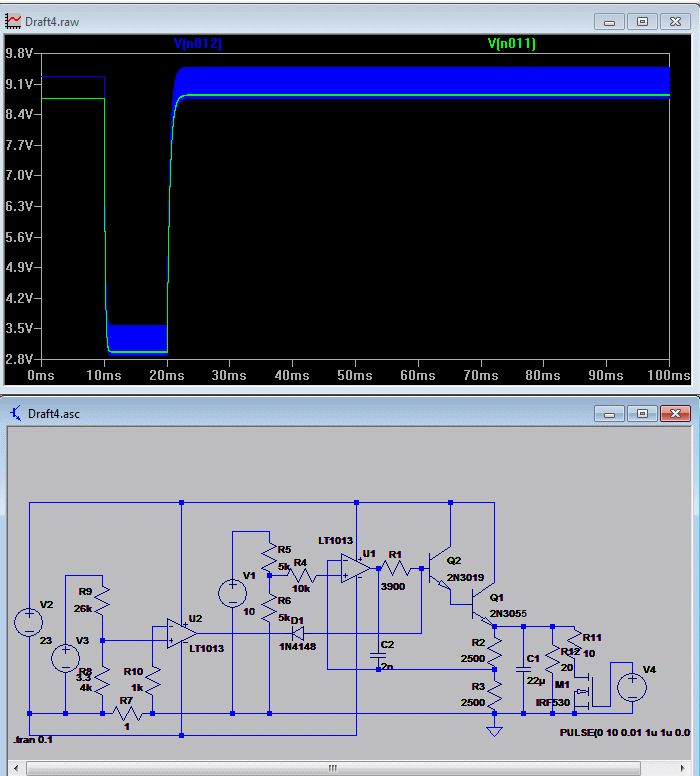Click the 100ms time axis label

668,375
